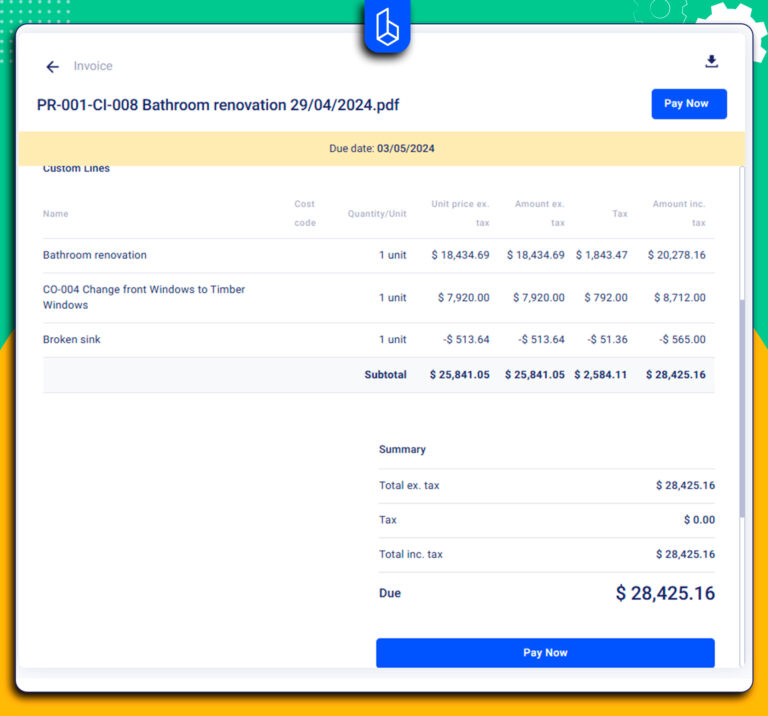Click the Custom Lines section heading
The width and height of the screenshot is (768, 716).
(x=76, y=168)
